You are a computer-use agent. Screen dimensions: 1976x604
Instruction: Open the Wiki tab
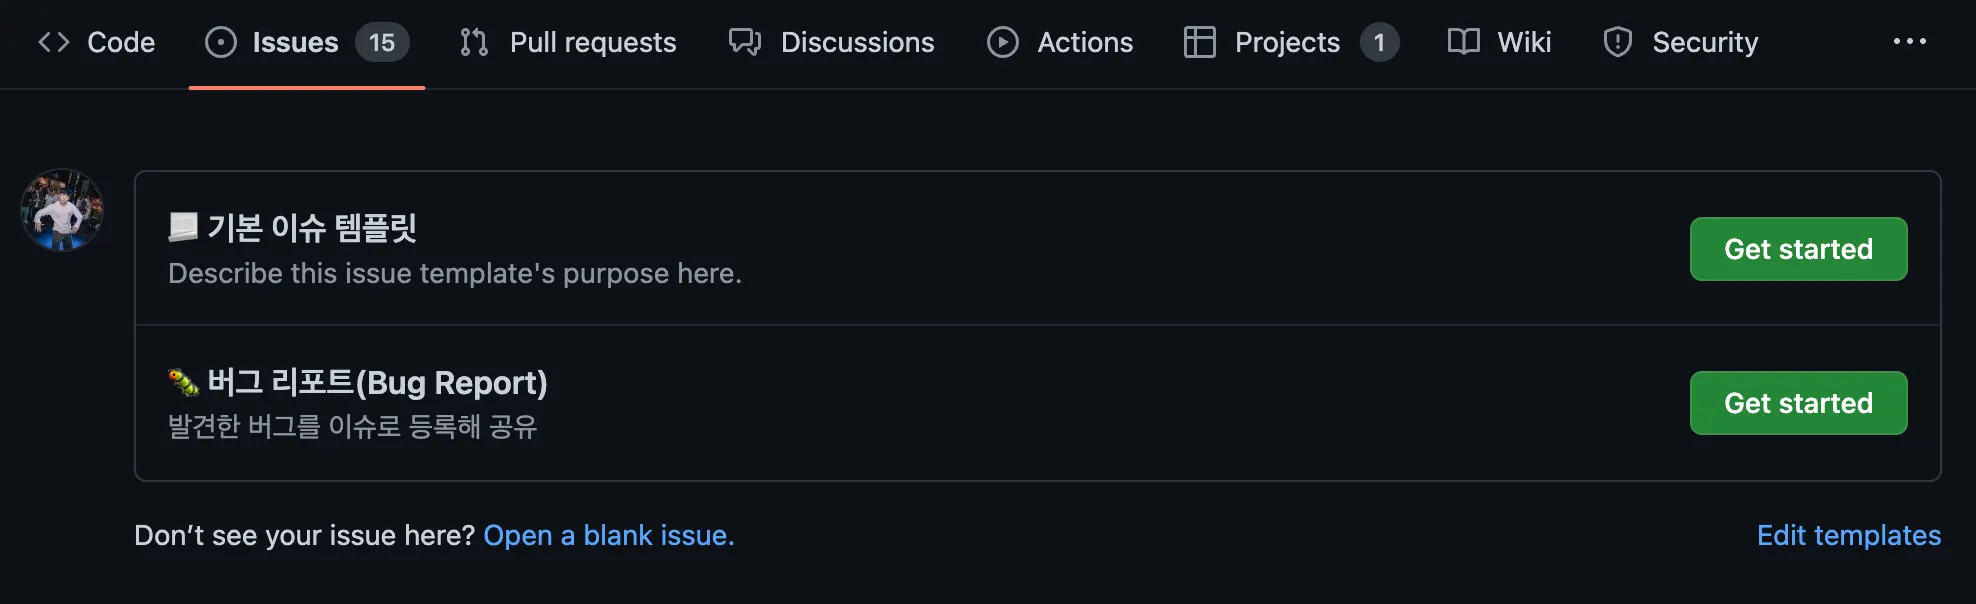pyautogui.click(x=1524, y=42)
